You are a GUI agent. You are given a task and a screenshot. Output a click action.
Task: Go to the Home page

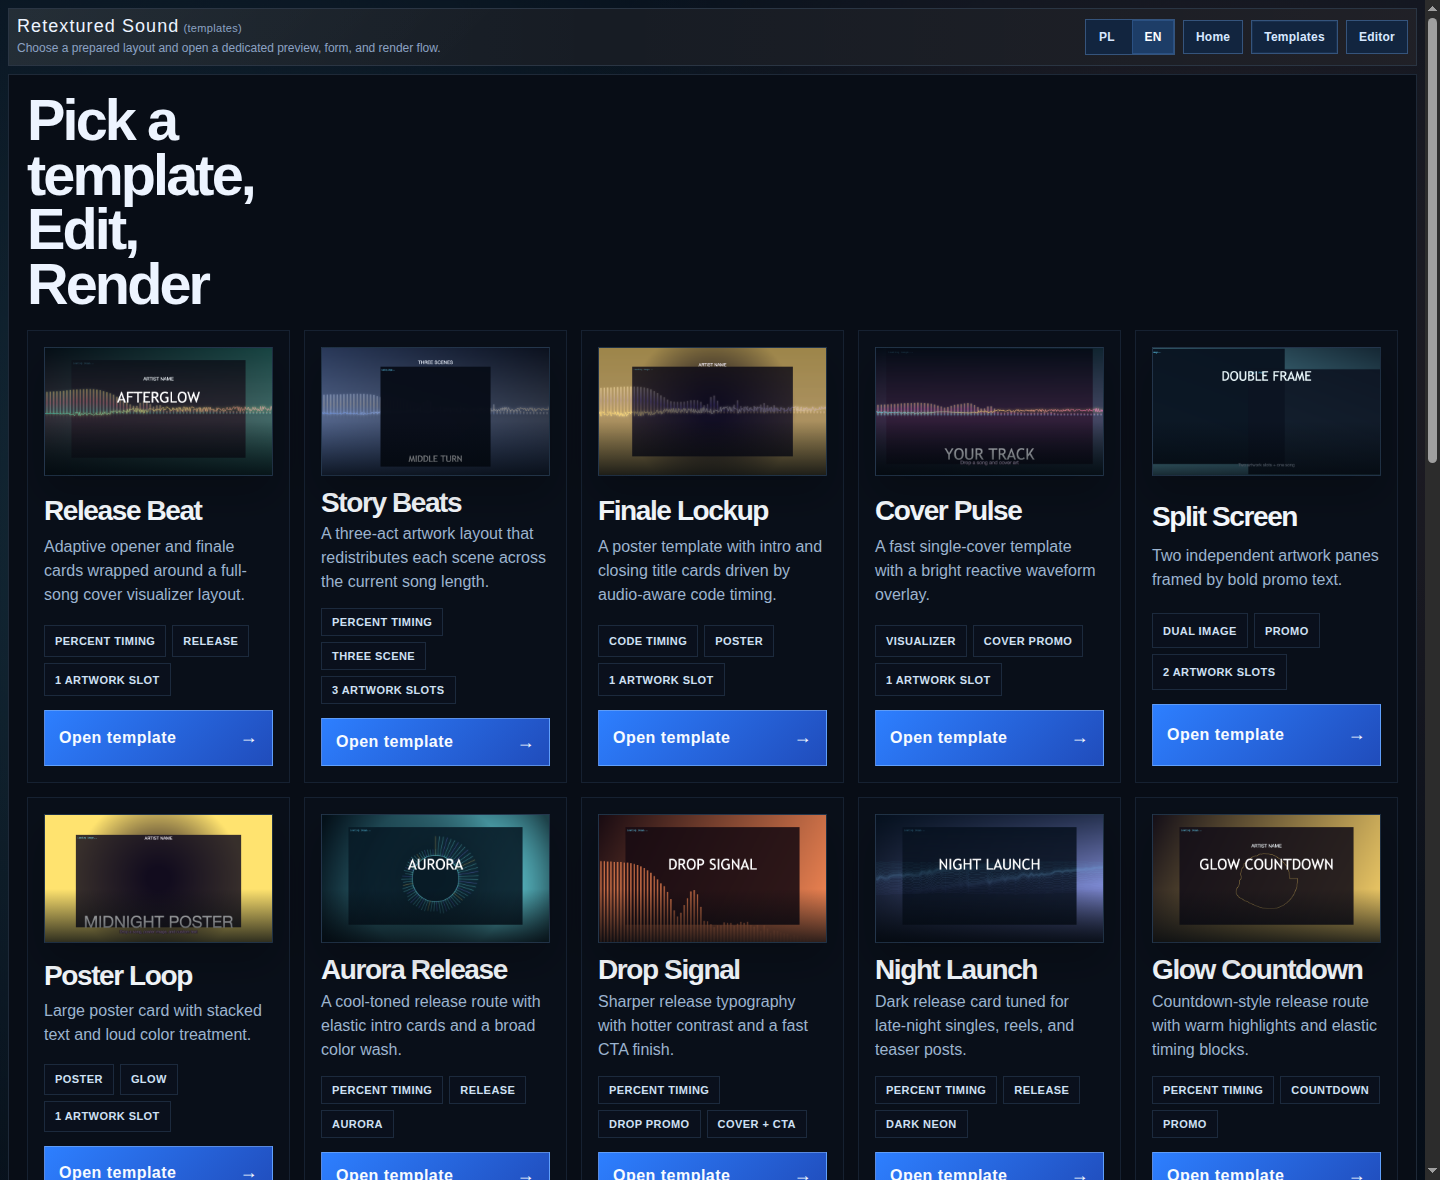tap(1213, 37)
